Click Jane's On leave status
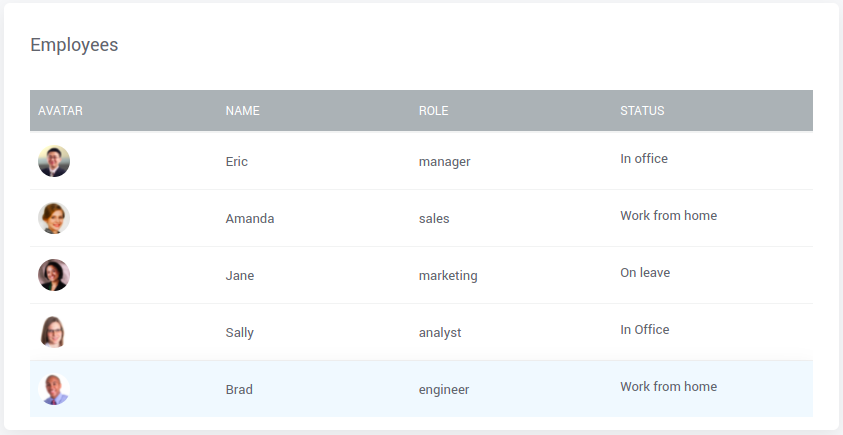The width and height of the screenshot is (843, 435). tap(645, 273)
